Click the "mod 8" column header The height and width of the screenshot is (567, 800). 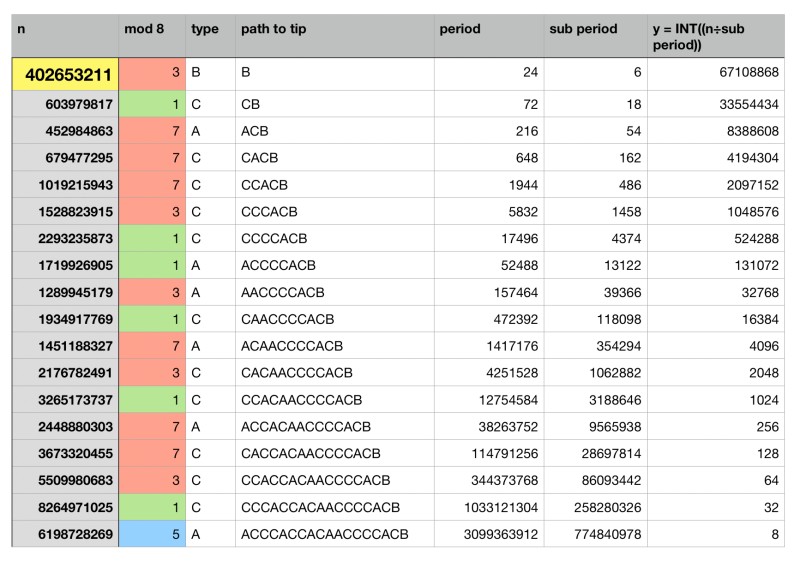[152, 36]
